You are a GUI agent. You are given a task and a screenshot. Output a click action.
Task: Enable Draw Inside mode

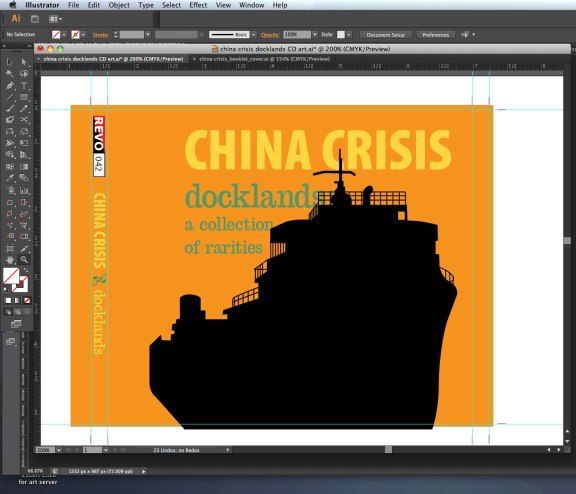point(27,312)
